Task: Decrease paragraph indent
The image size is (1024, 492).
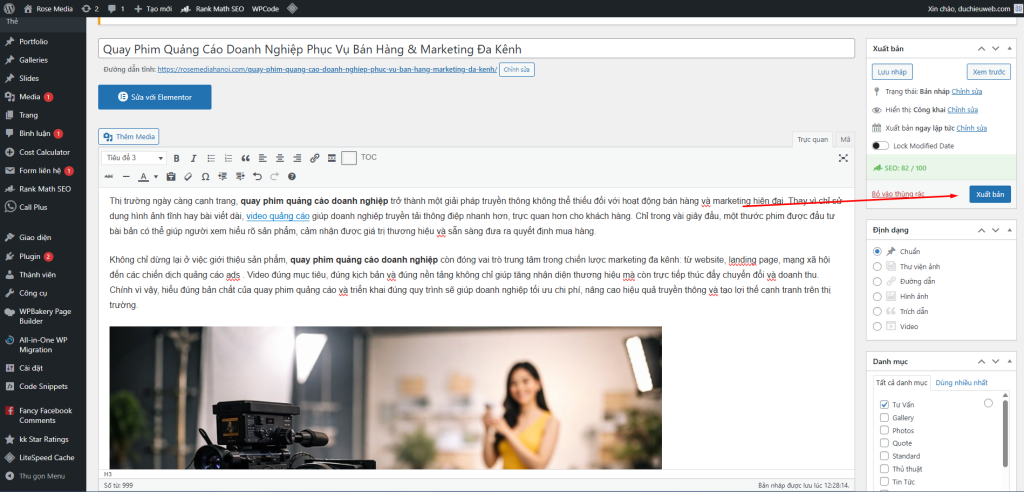Action: 223,176
